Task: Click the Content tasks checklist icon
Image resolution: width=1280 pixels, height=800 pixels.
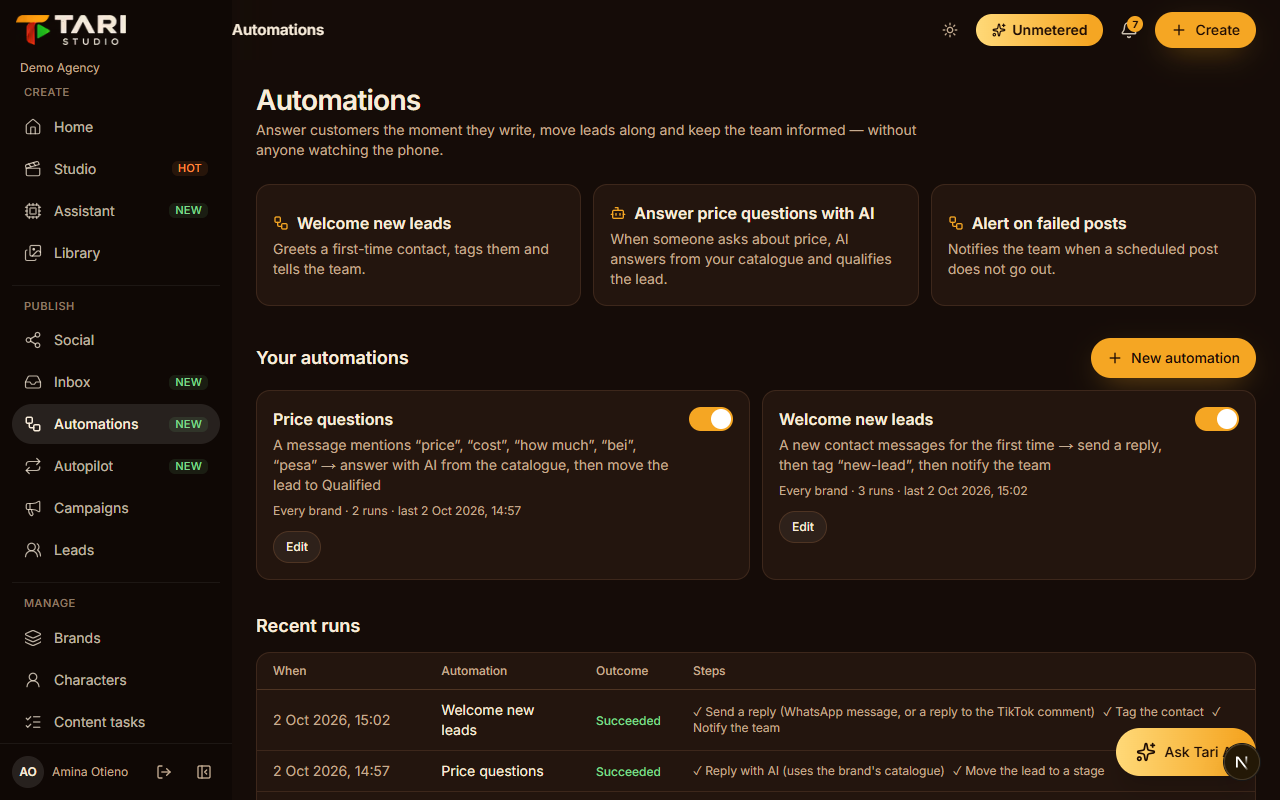Action: pos(33,722)
